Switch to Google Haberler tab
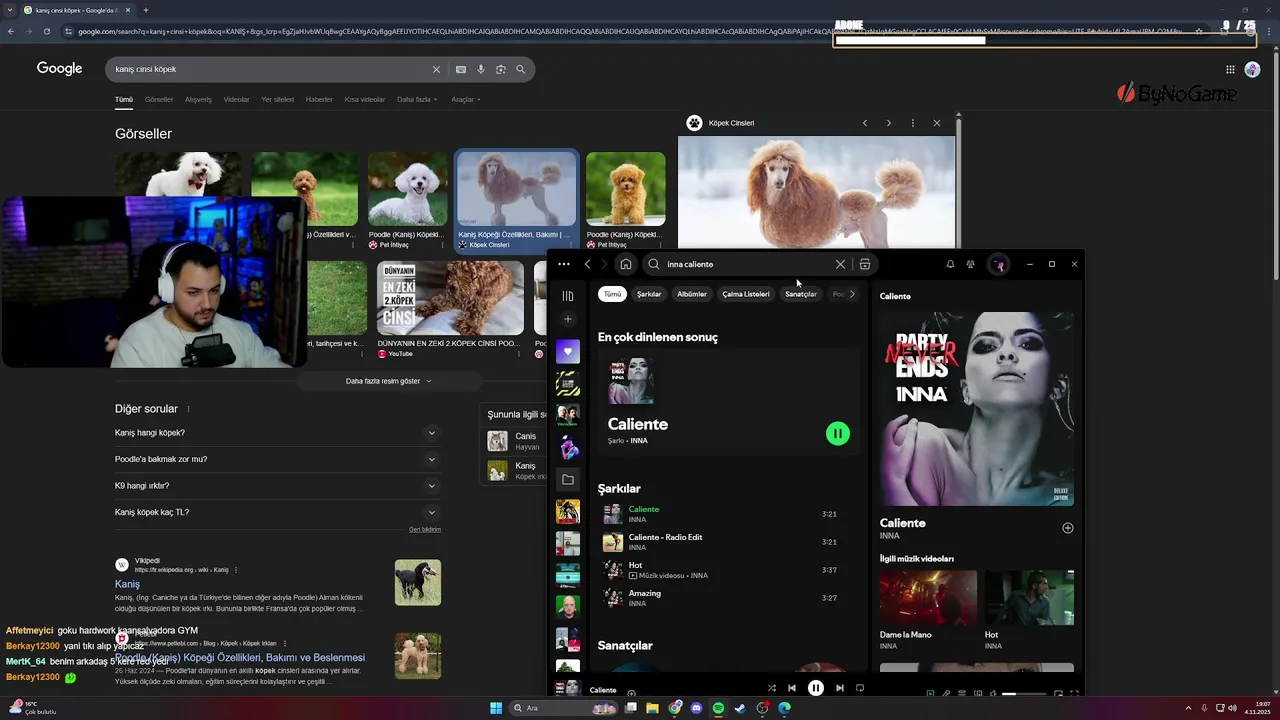Screen dimensions: 1280x720 point(319,99)
